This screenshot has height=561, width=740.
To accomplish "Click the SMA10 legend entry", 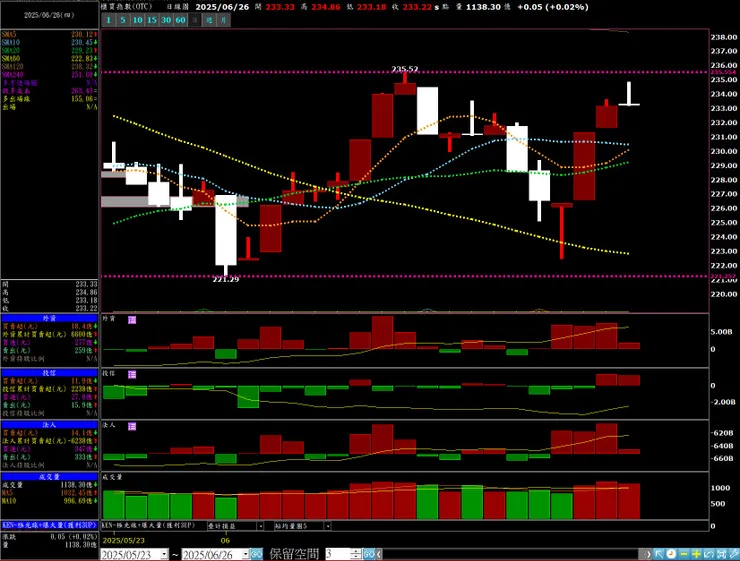I will click(50, 42).
